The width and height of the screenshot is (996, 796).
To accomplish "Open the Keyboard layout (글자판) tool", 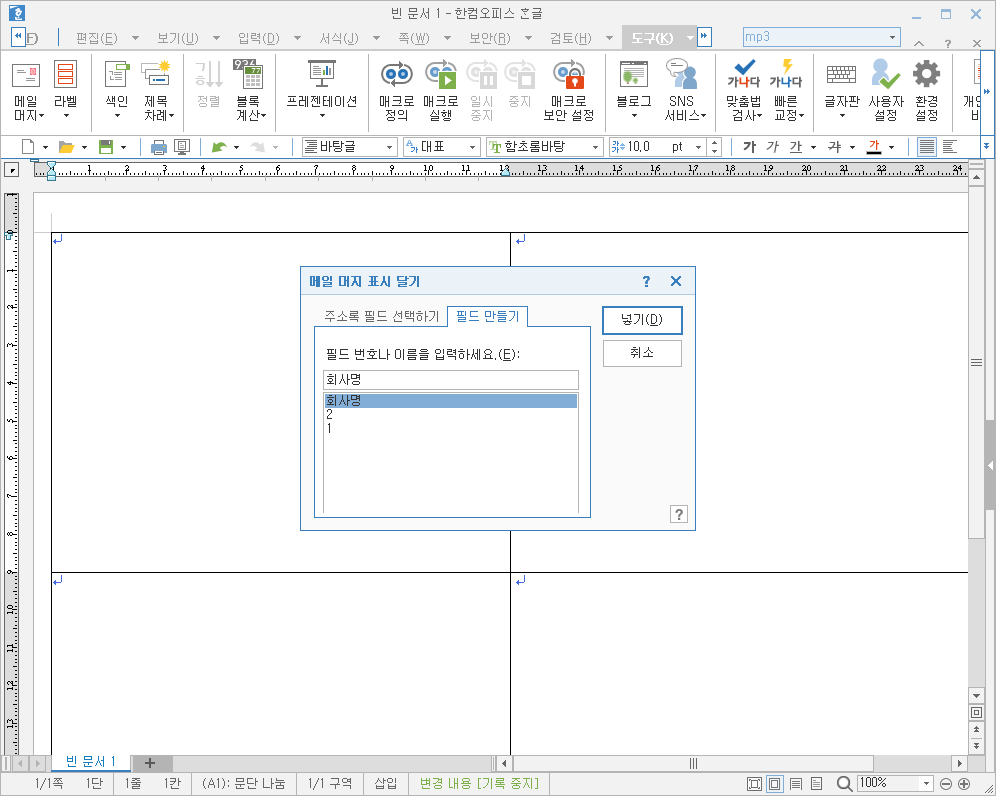I will click(x=842, y=90).
